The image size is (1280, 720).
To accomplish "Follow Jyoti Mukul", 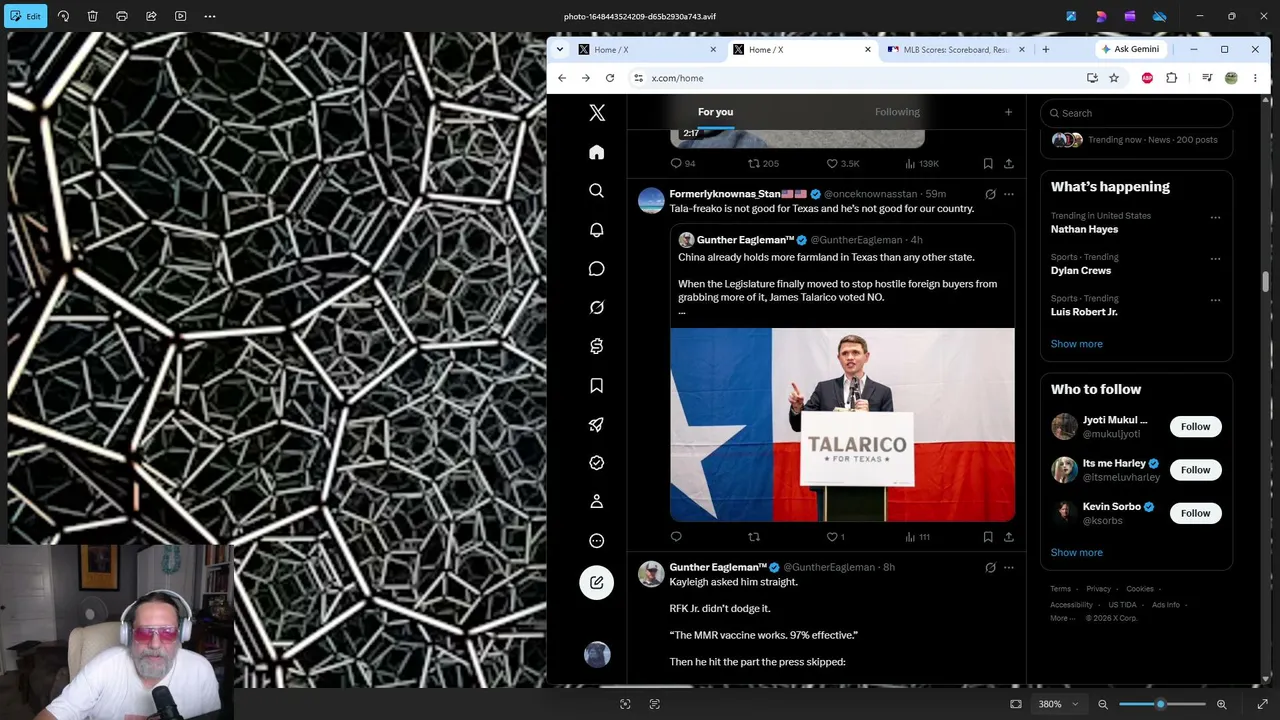I will click(1195, 426).
